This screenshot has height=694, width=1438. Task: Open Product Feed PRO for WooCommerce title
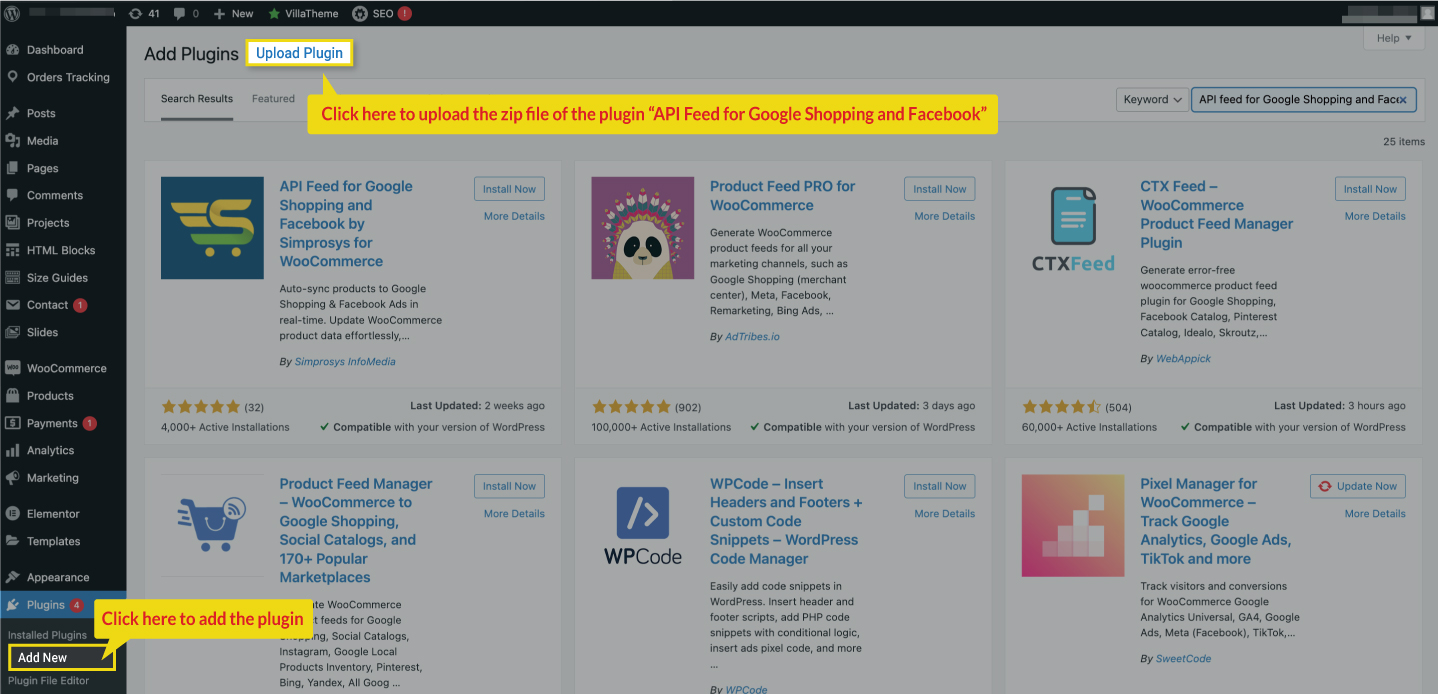[x=783, y=196]
